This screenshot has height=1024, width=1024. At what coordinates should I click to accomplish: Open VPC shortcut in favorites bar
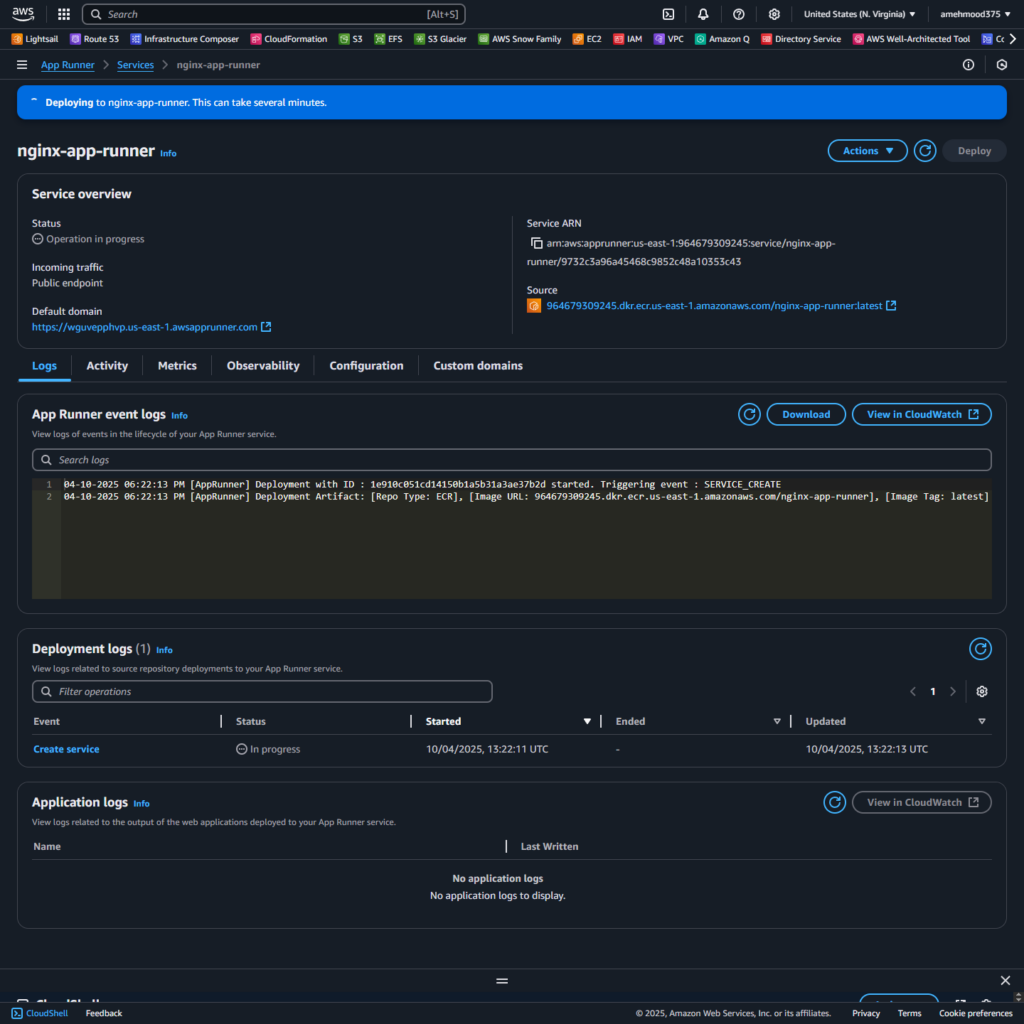pyautogui.click(x=669, y=39)
